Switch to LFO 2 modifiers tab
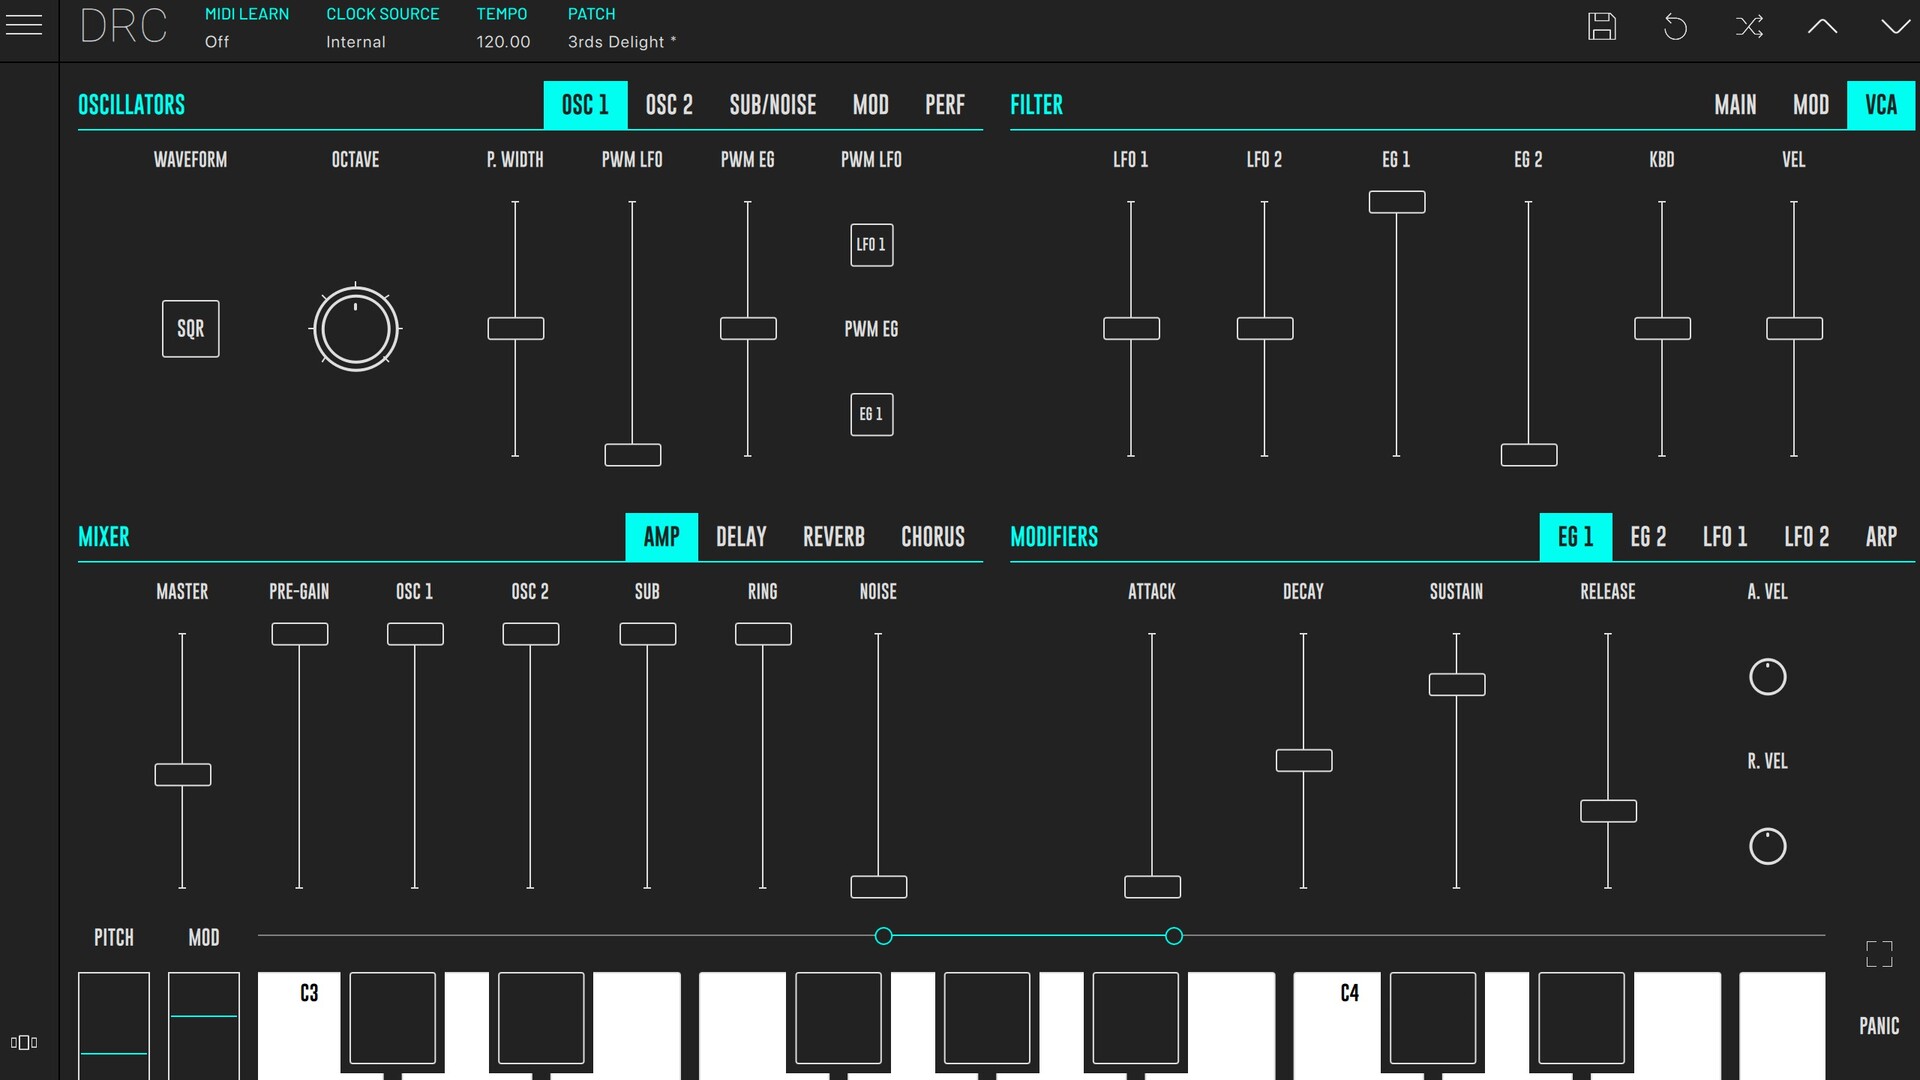This screenshot has width=1920, height=1080. (1806, 537)
